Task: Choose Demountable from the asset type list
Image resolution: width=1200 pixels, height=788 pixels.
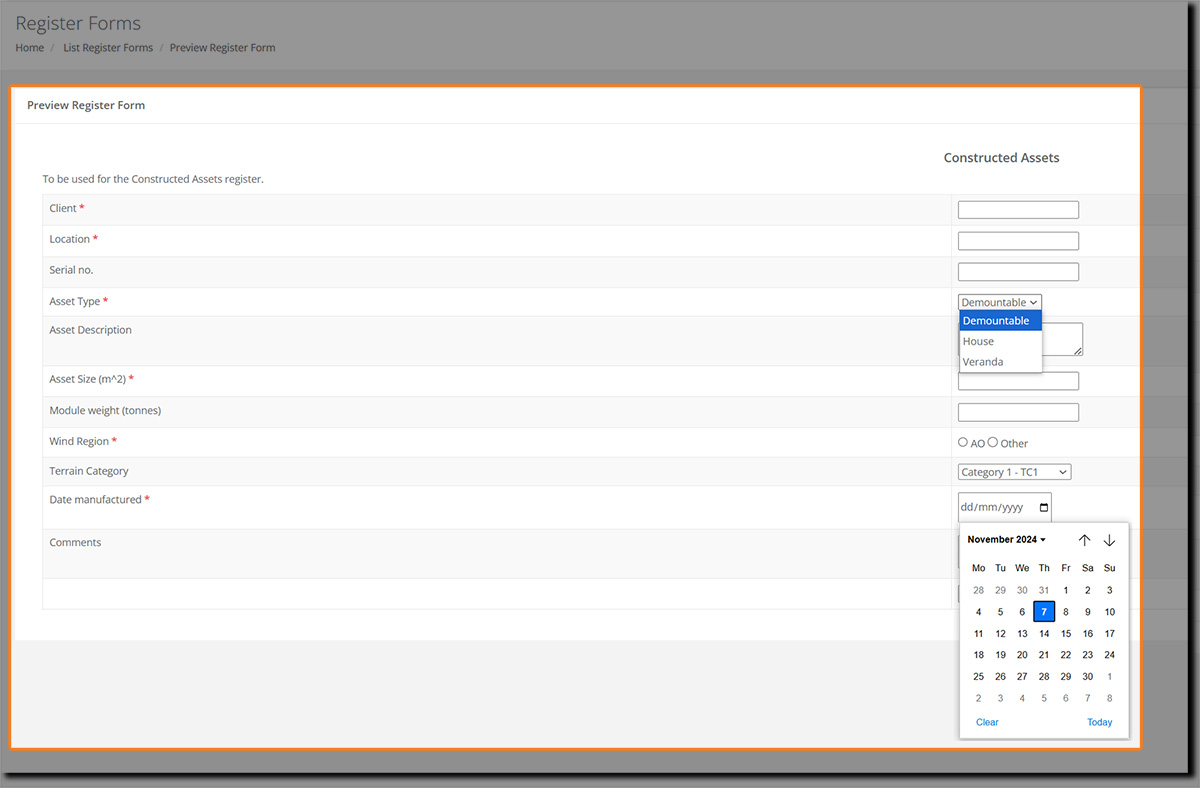Action: point(1001,321)
